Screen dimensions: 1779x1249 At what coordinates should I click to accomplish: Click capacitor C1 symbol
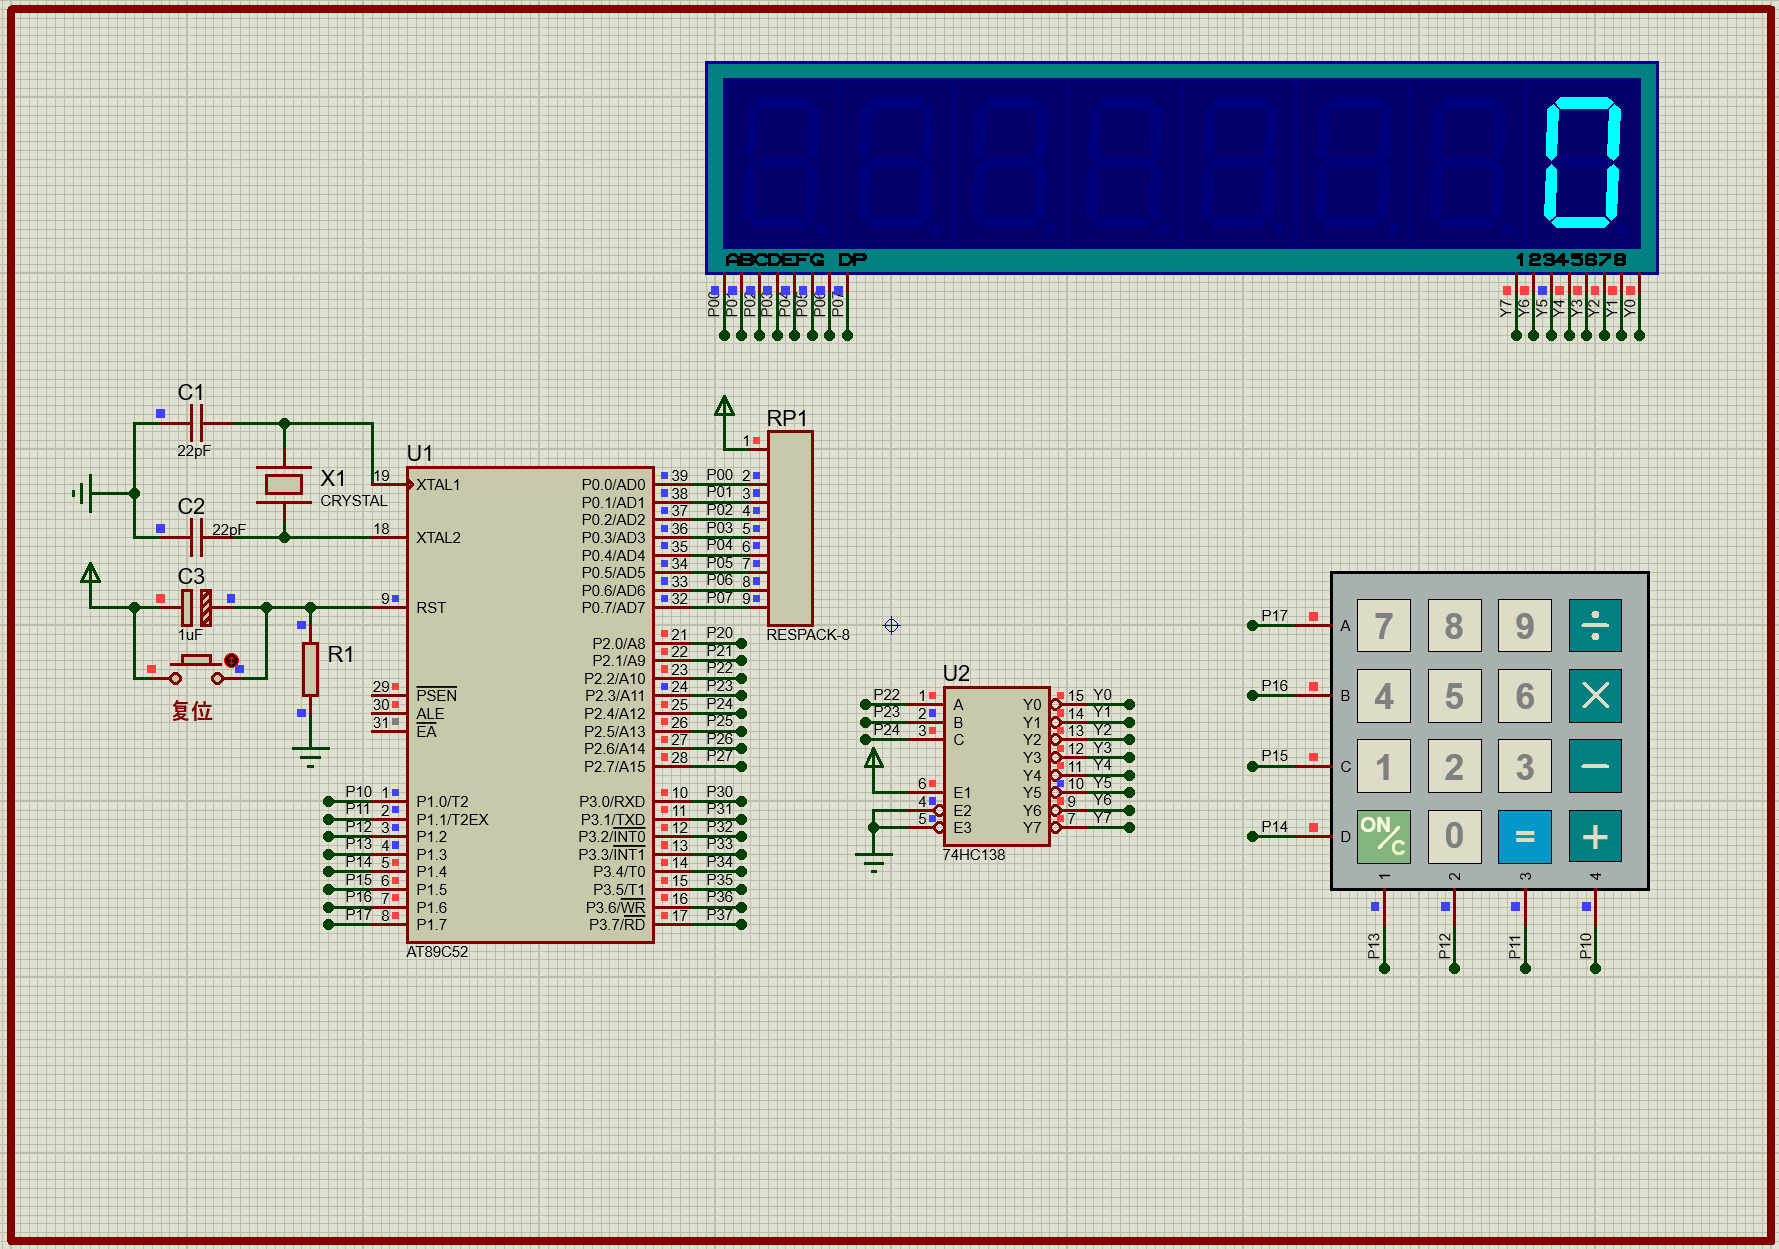coord(197,423)
